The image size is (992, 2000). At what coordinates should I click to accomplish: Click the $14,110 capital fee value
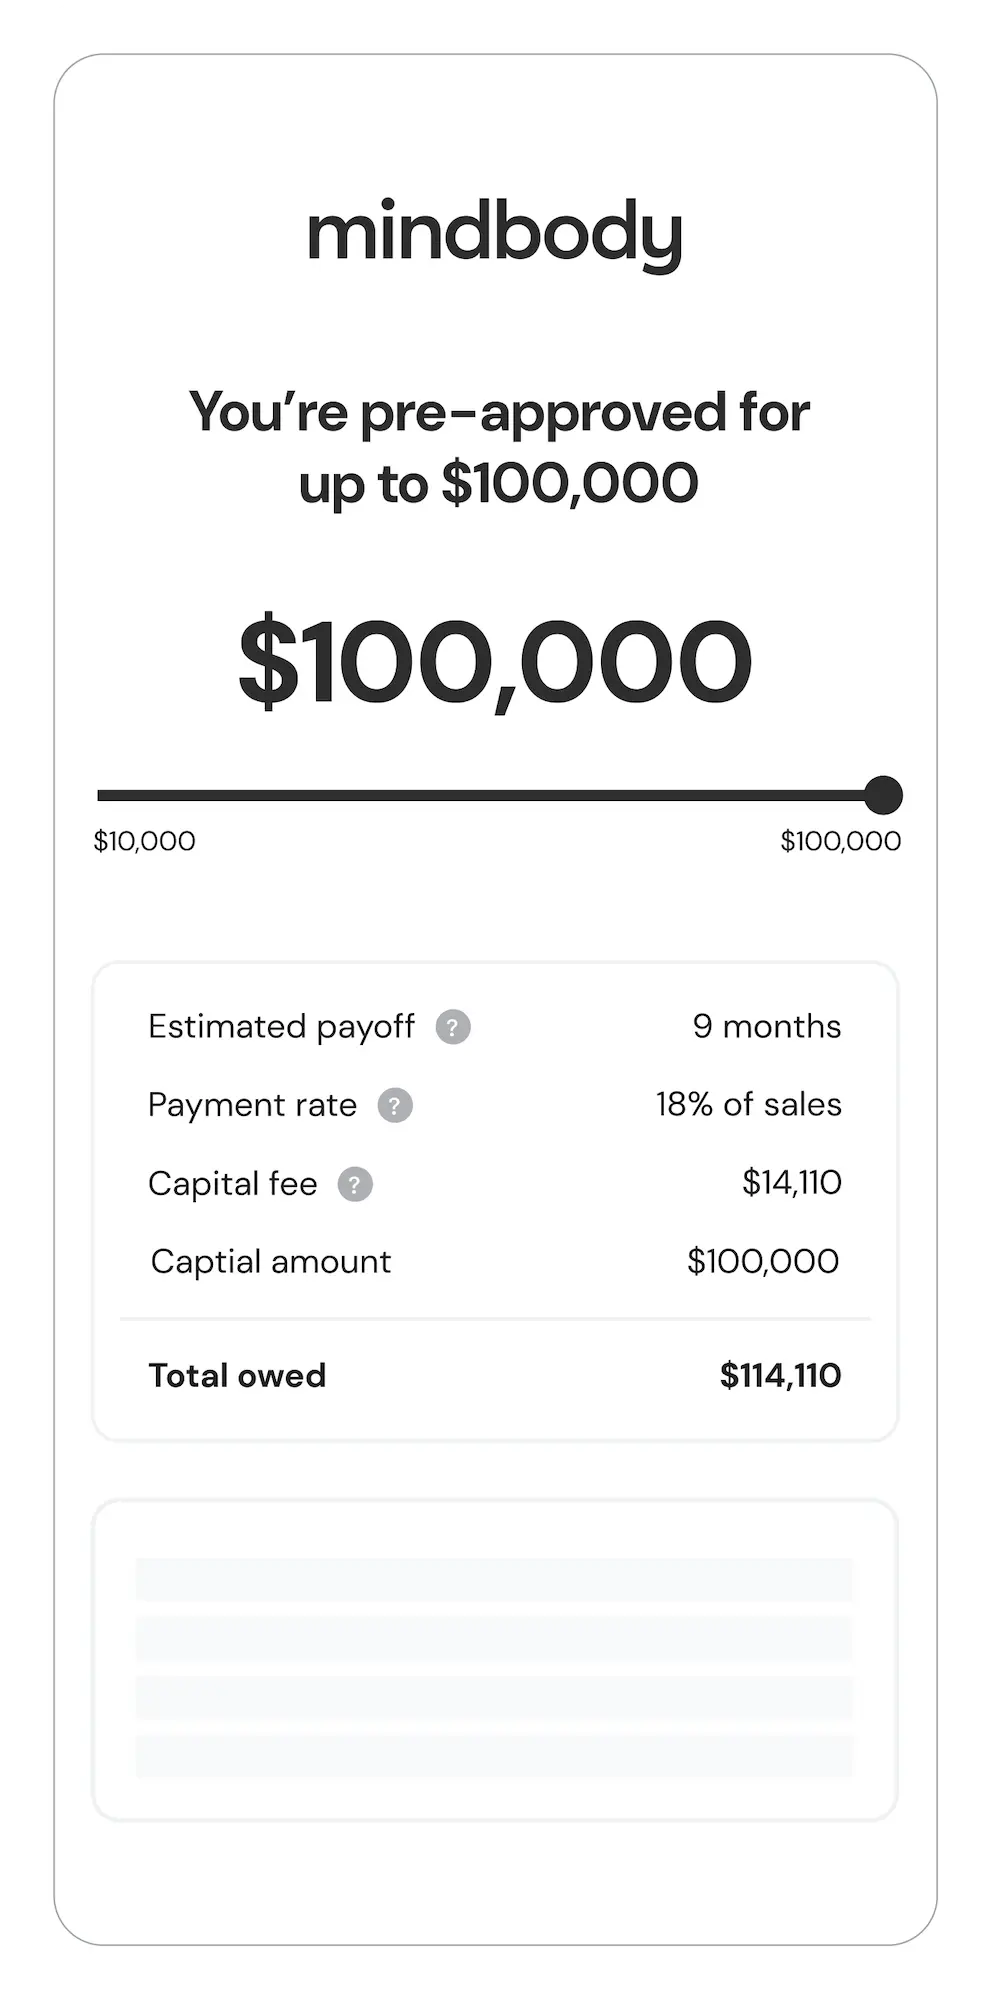point(791,1183)
